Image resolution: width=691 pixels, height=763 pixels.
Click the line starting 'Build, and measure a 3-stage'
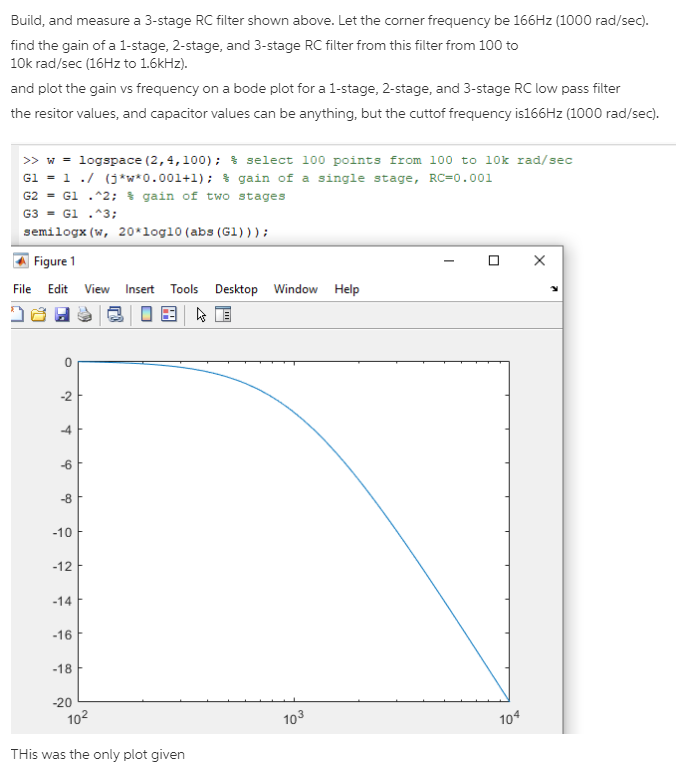click(329, 20)
